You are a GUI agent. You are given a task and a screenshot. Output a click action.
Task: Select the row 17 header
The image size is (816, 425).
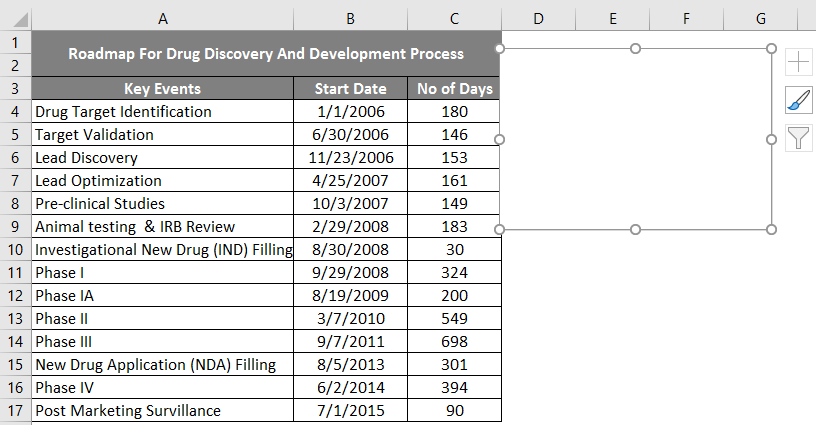pos(16,410)
